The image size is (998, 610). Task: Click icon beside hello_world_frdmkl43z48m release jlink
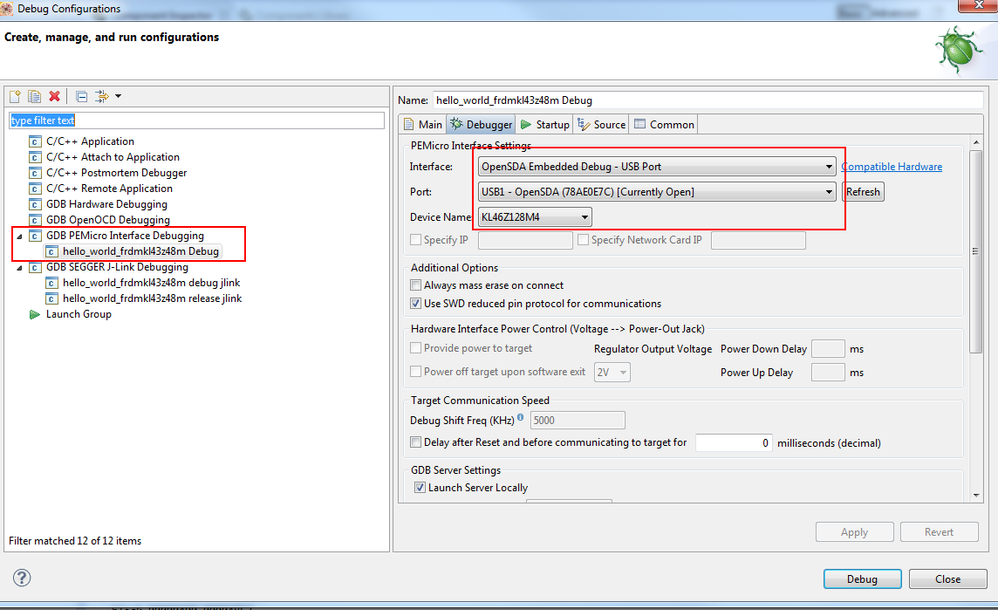coord(52,299)
